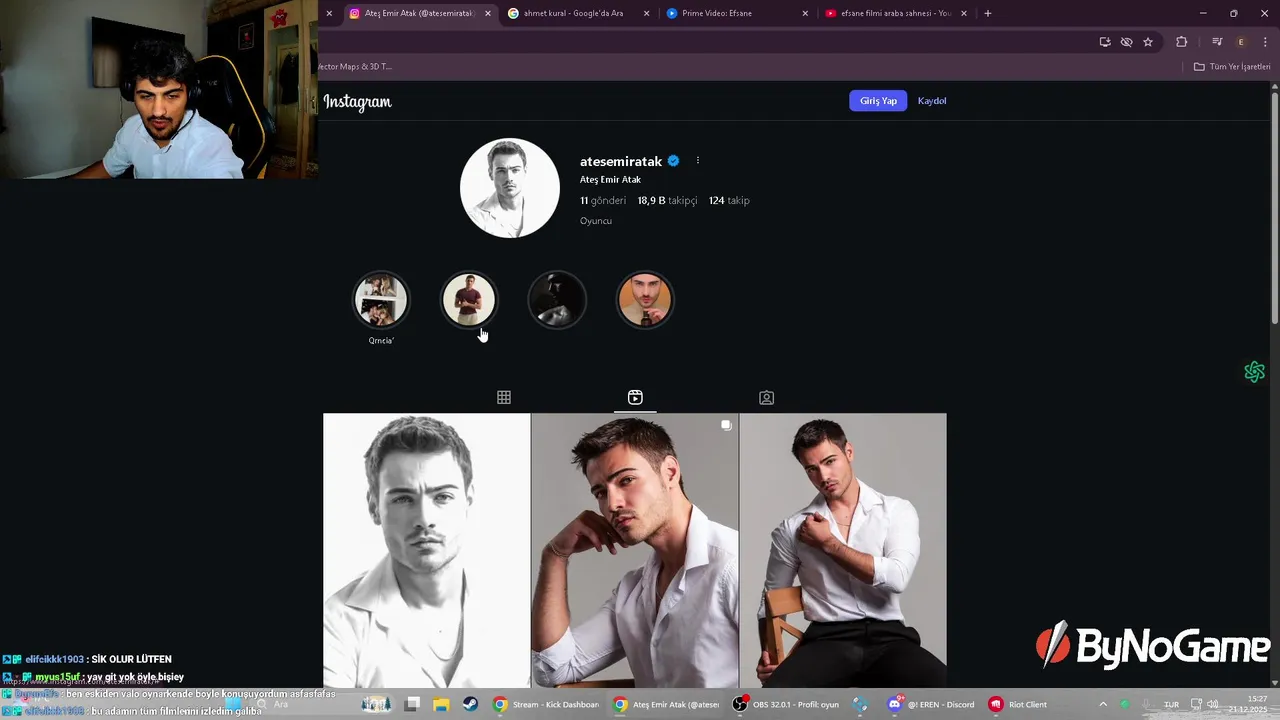Viewport: 1280px width, 720px height.
Task: Close the ahmet kural Google tab
Action: [x=647, y=14]
